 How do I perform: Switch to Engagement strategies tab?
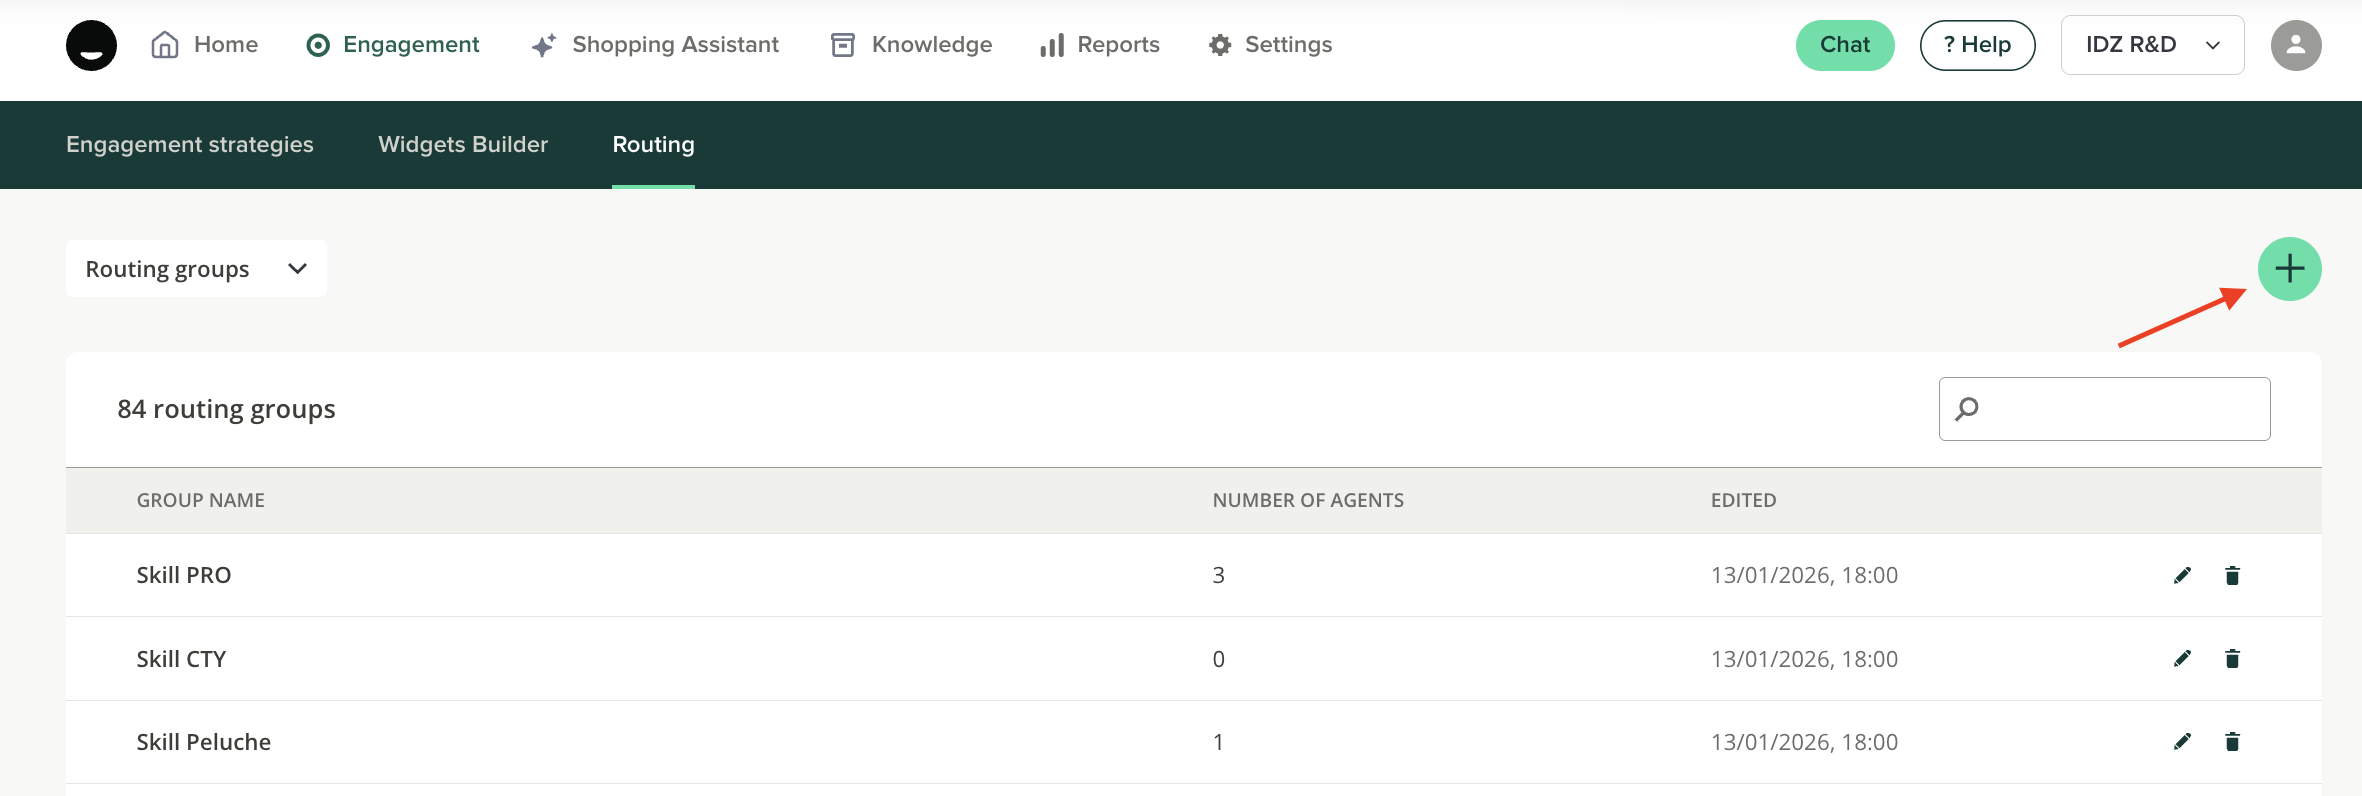tap(190, 145)
